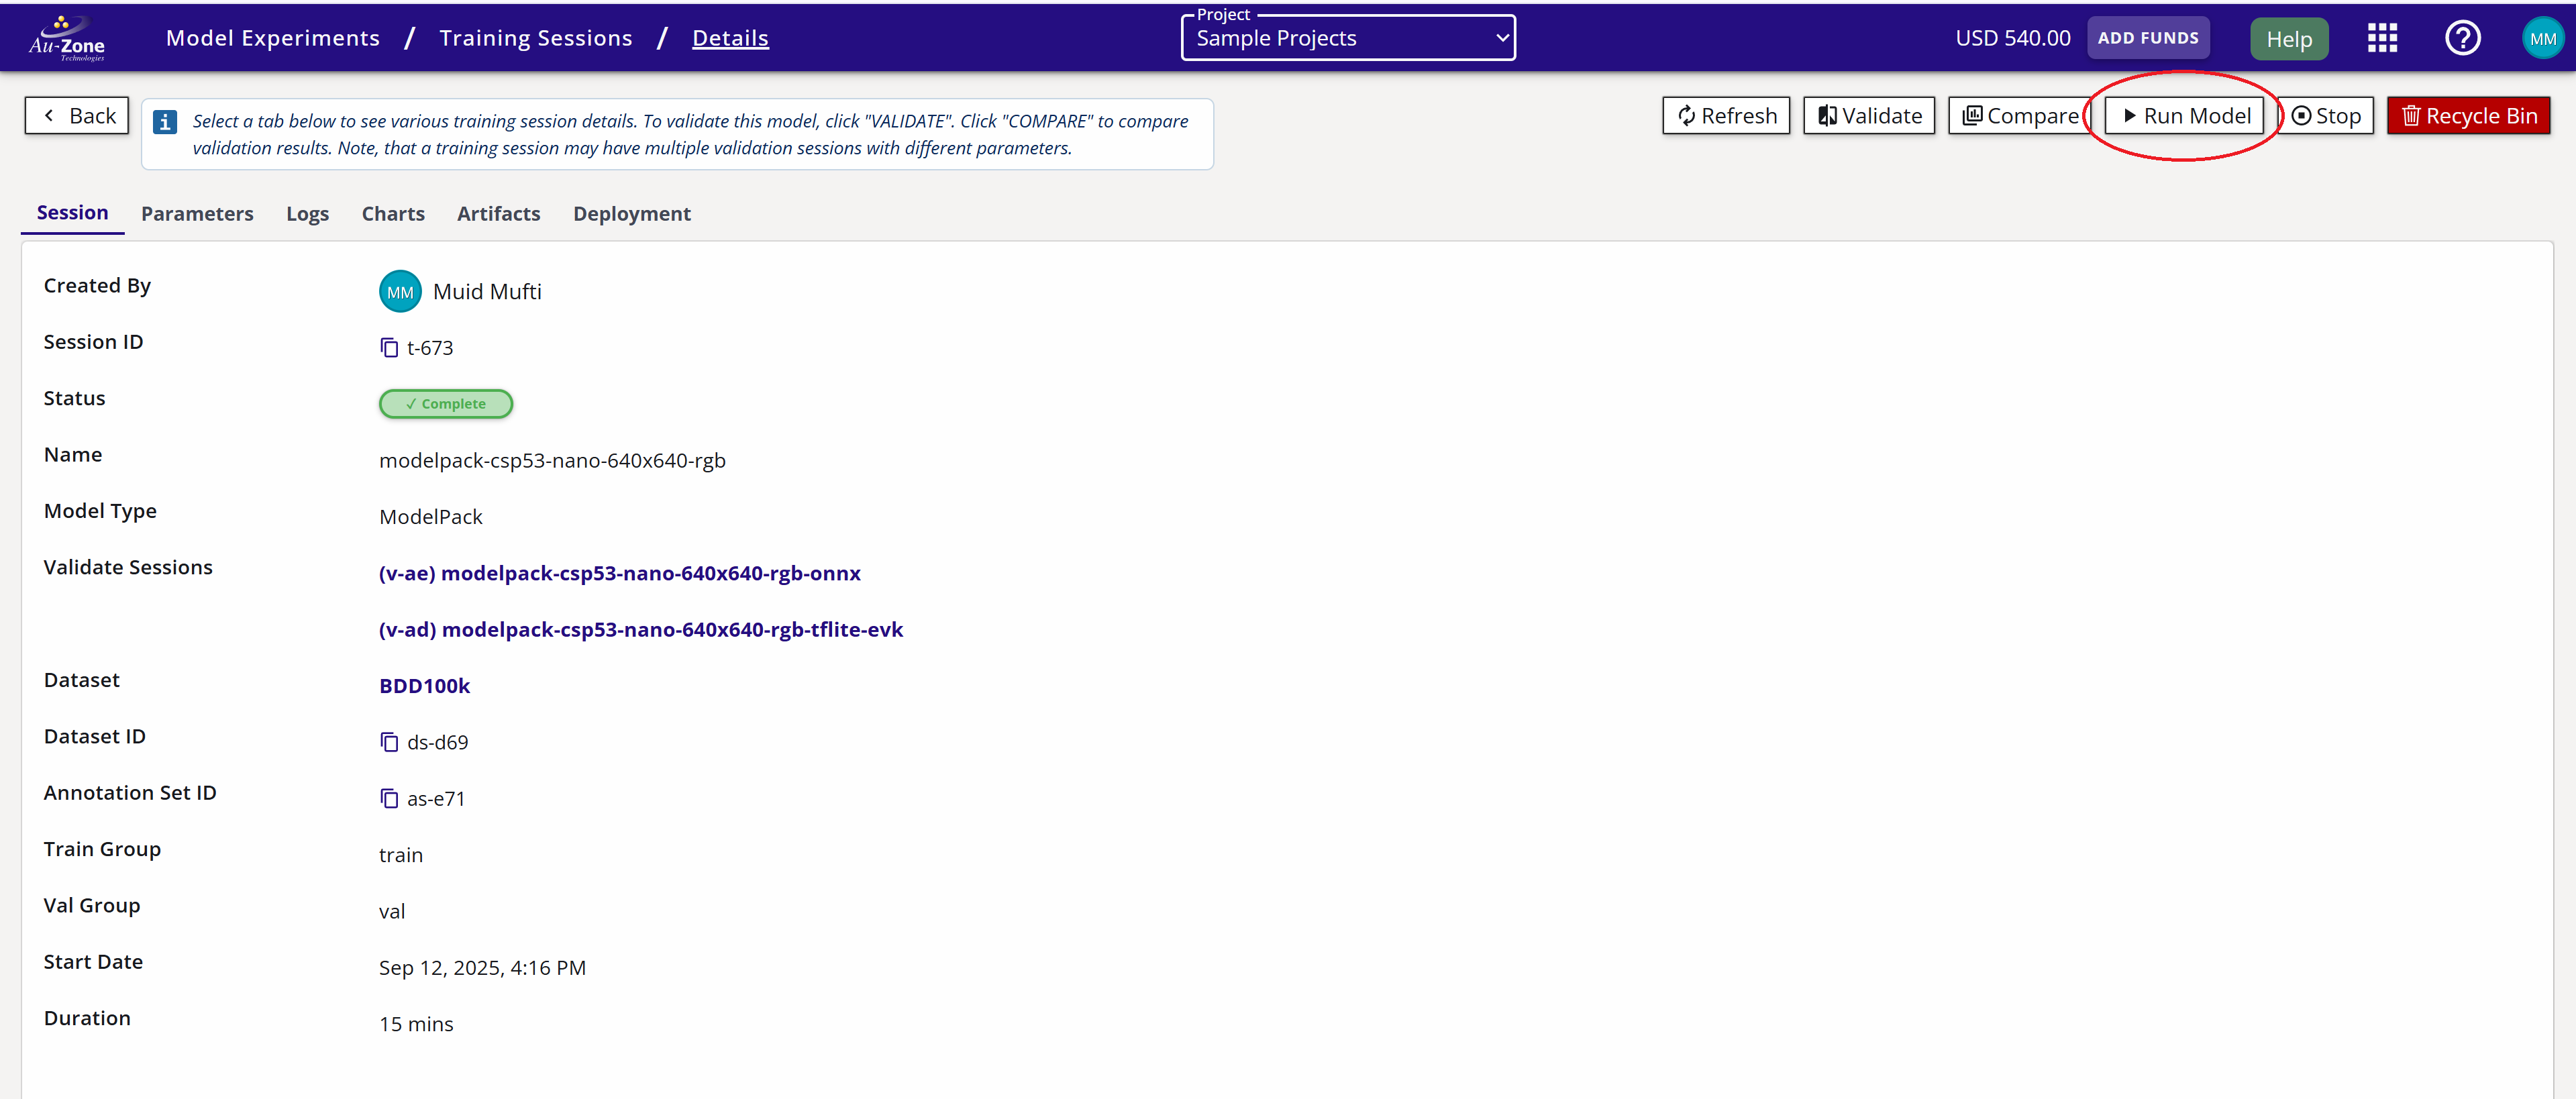Switch to the Parameters tab
This screenshot has height=1099, width=2576.
[197, 214]
